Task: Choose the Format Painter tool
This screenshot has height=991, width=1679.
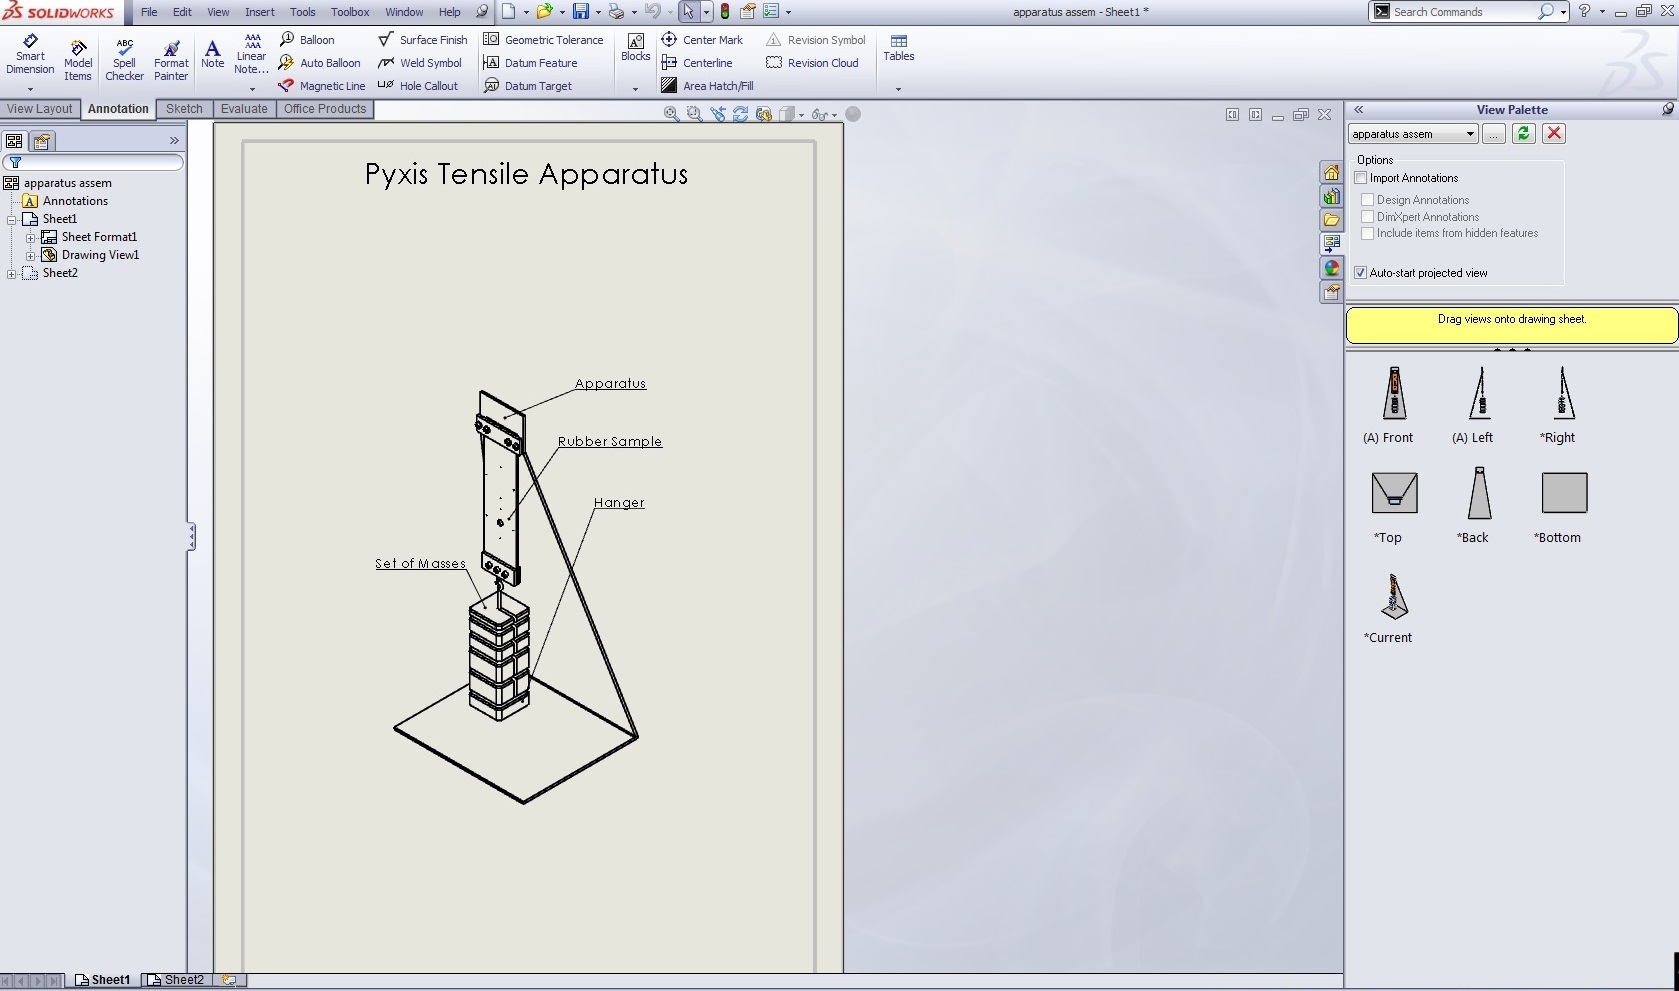Action: [x=171, y=60]
